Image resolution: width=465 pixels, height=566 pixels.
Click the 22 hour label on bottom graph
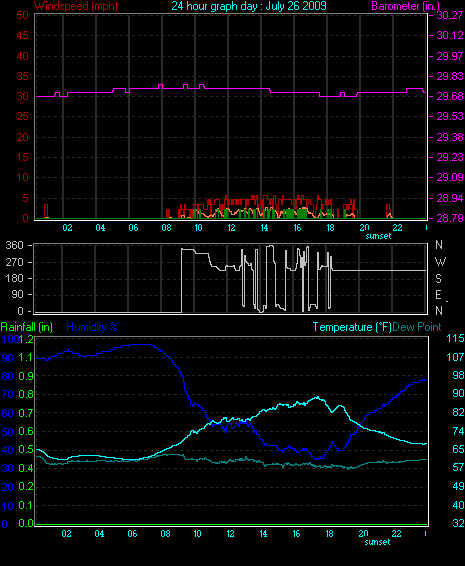[396, 534]
